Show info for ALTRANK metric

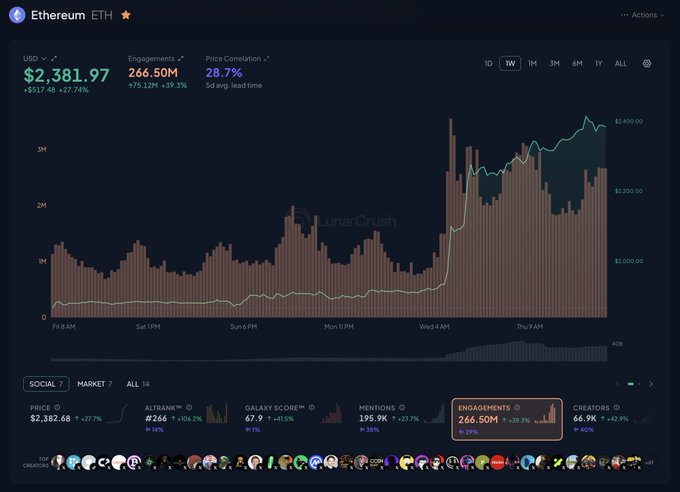tap(189, 407)
